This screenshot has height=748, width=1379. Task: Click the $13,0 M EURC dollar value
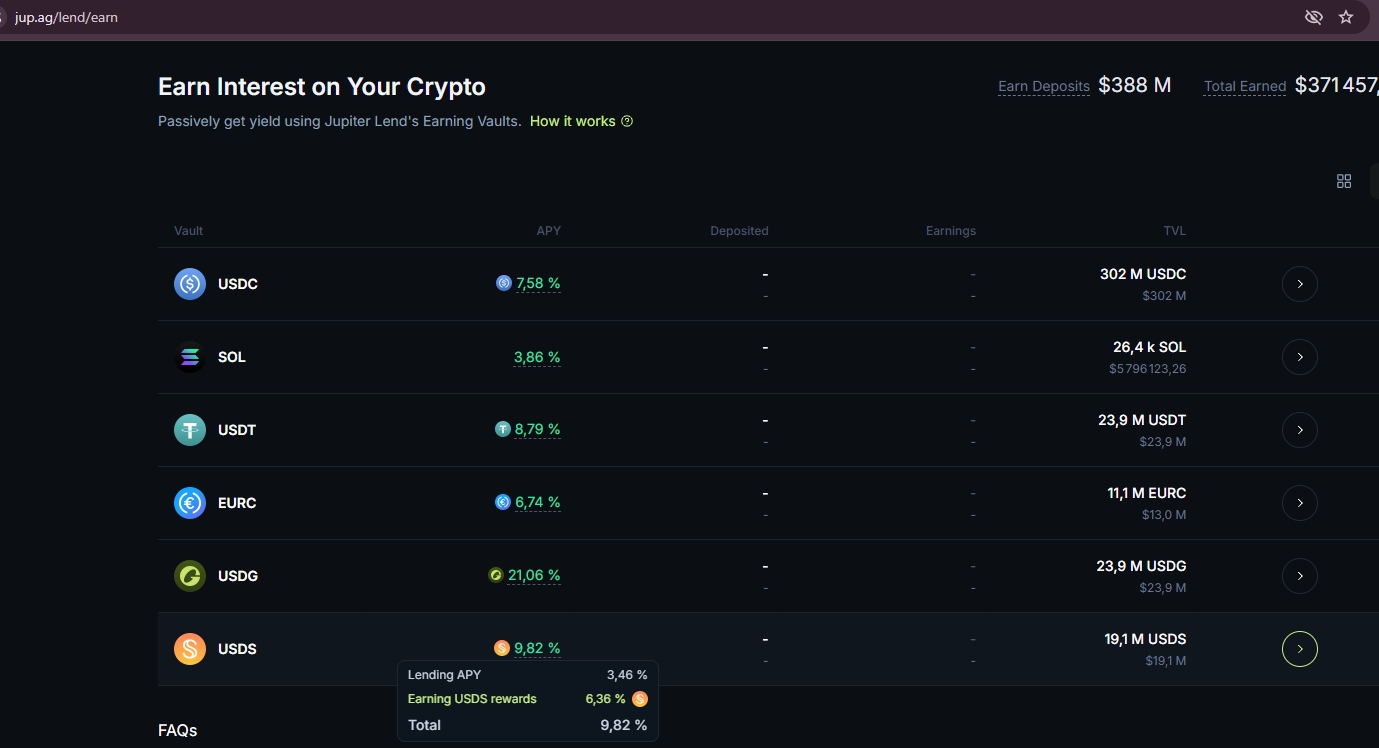(1164, 515)
